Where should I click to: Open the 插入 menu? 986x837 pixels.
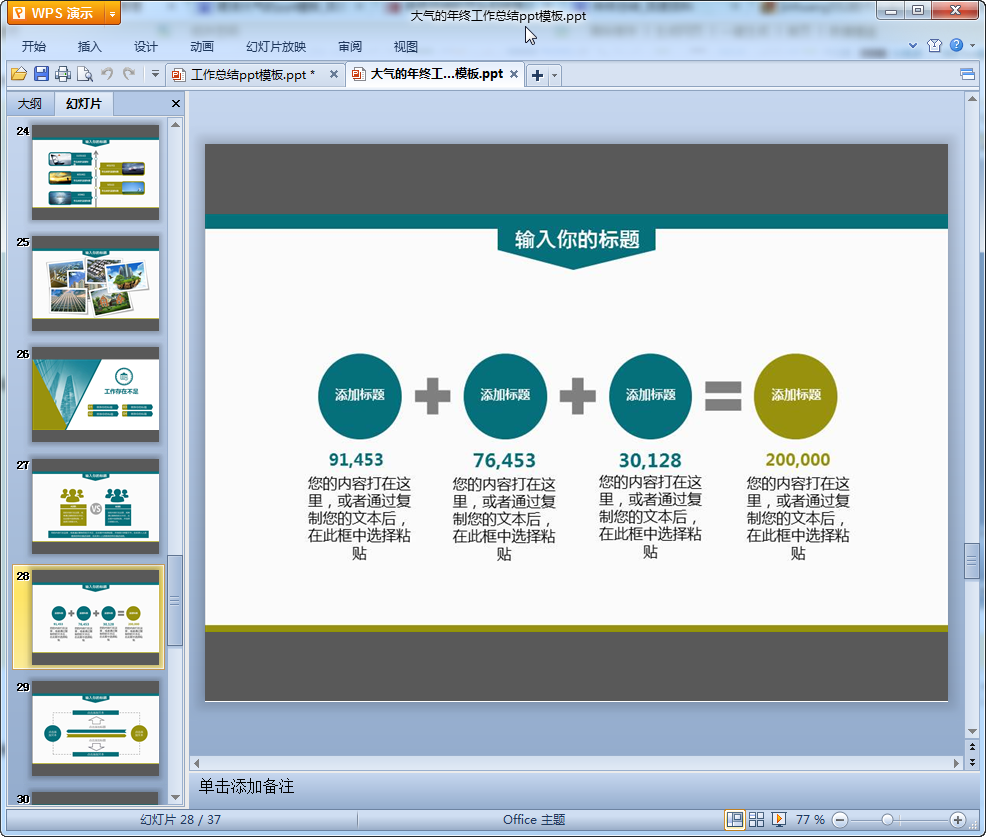point(89,47)
